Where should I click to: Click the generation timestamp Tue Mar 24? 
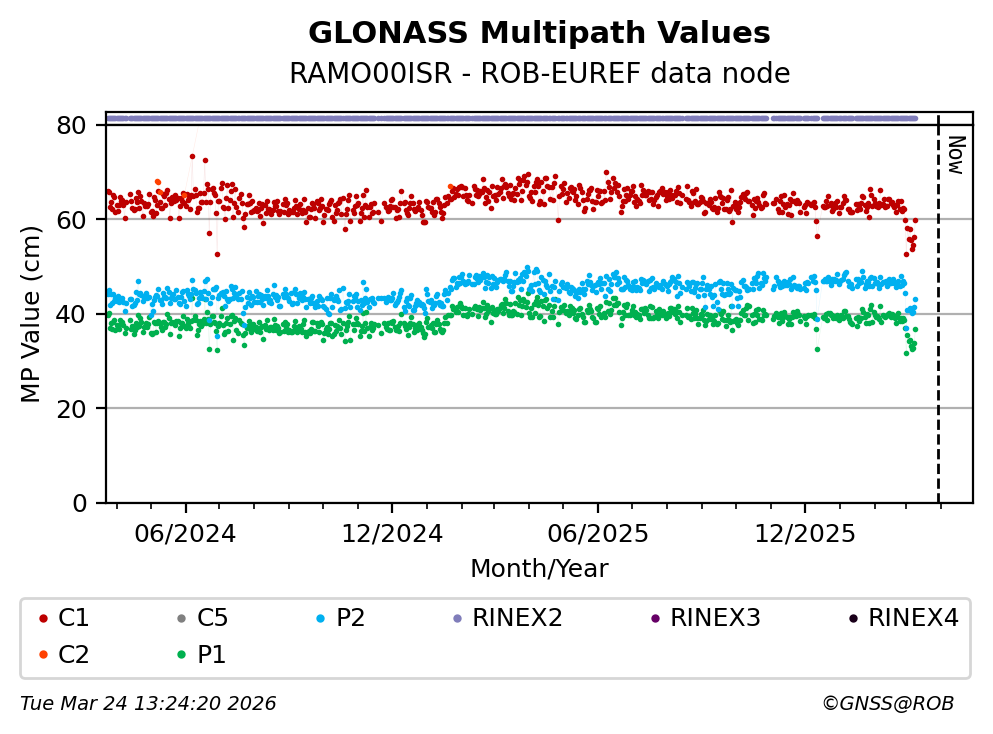pos(148,704)
